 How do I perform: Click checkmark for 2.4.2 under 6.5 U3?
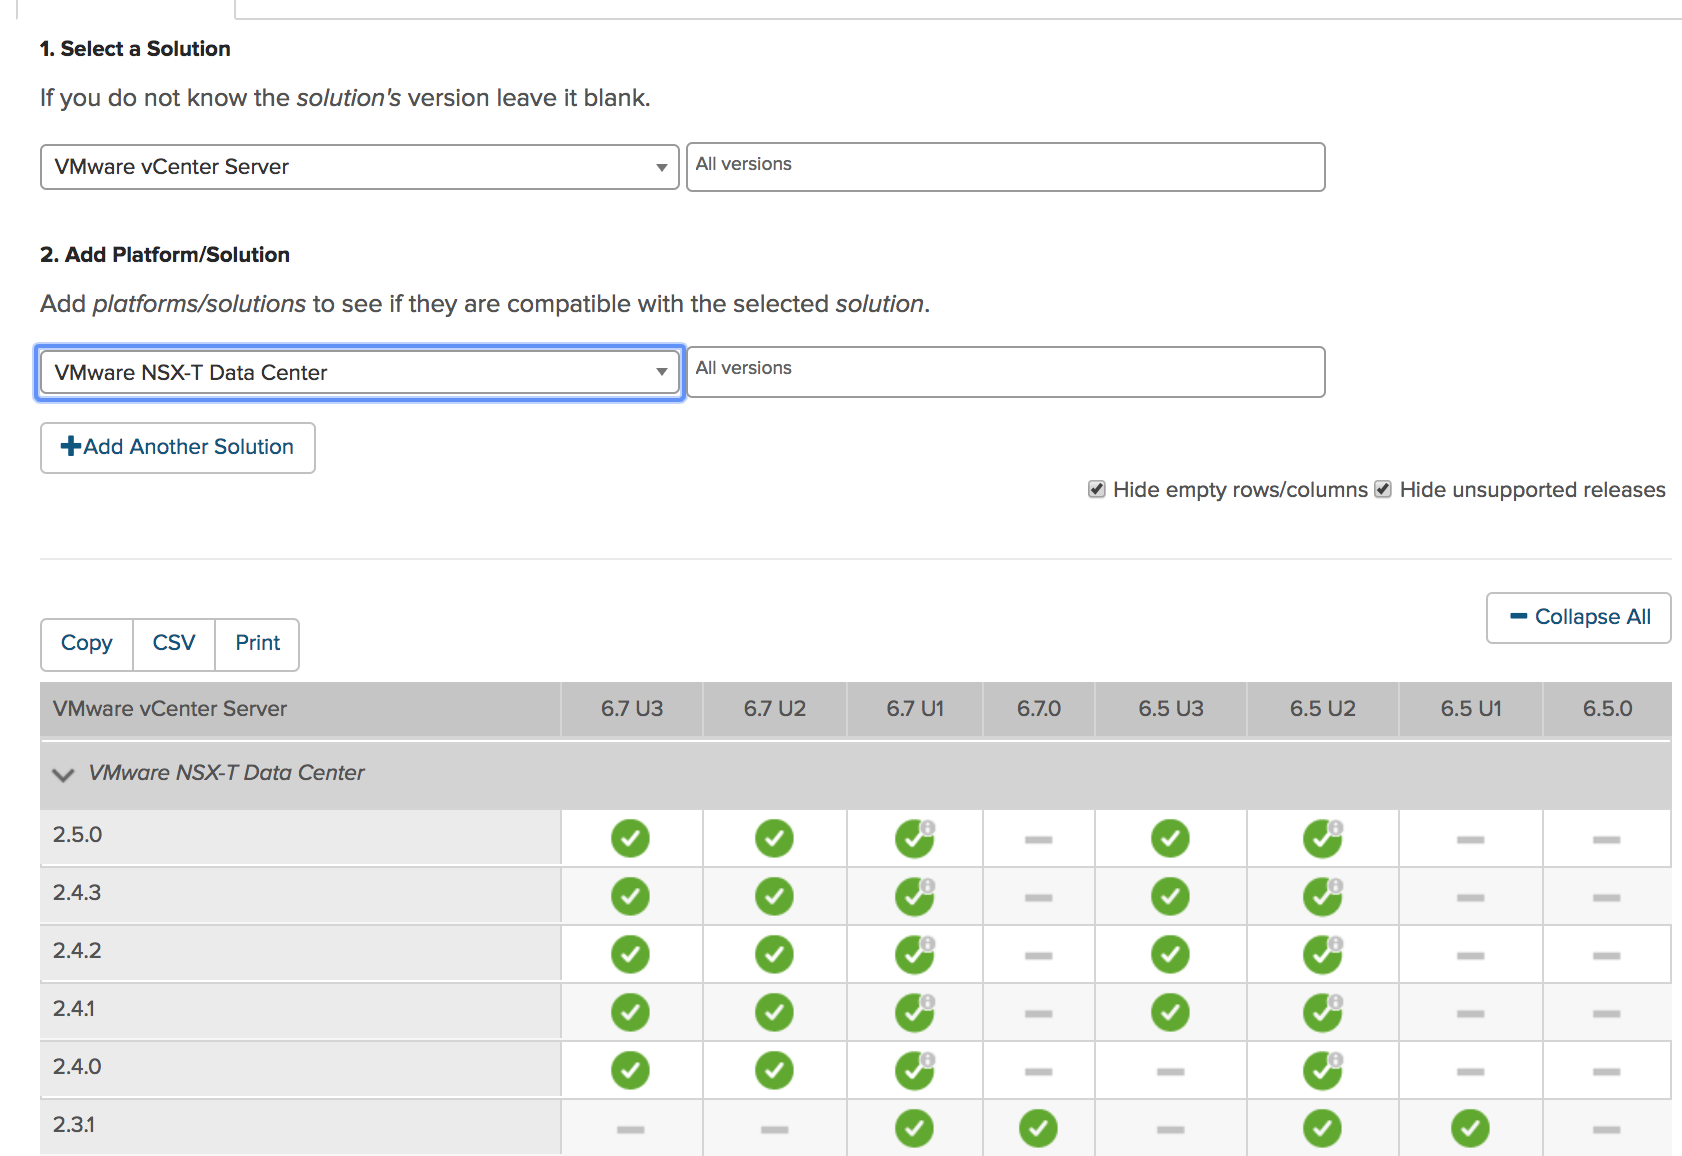(x=1170, y=954)
